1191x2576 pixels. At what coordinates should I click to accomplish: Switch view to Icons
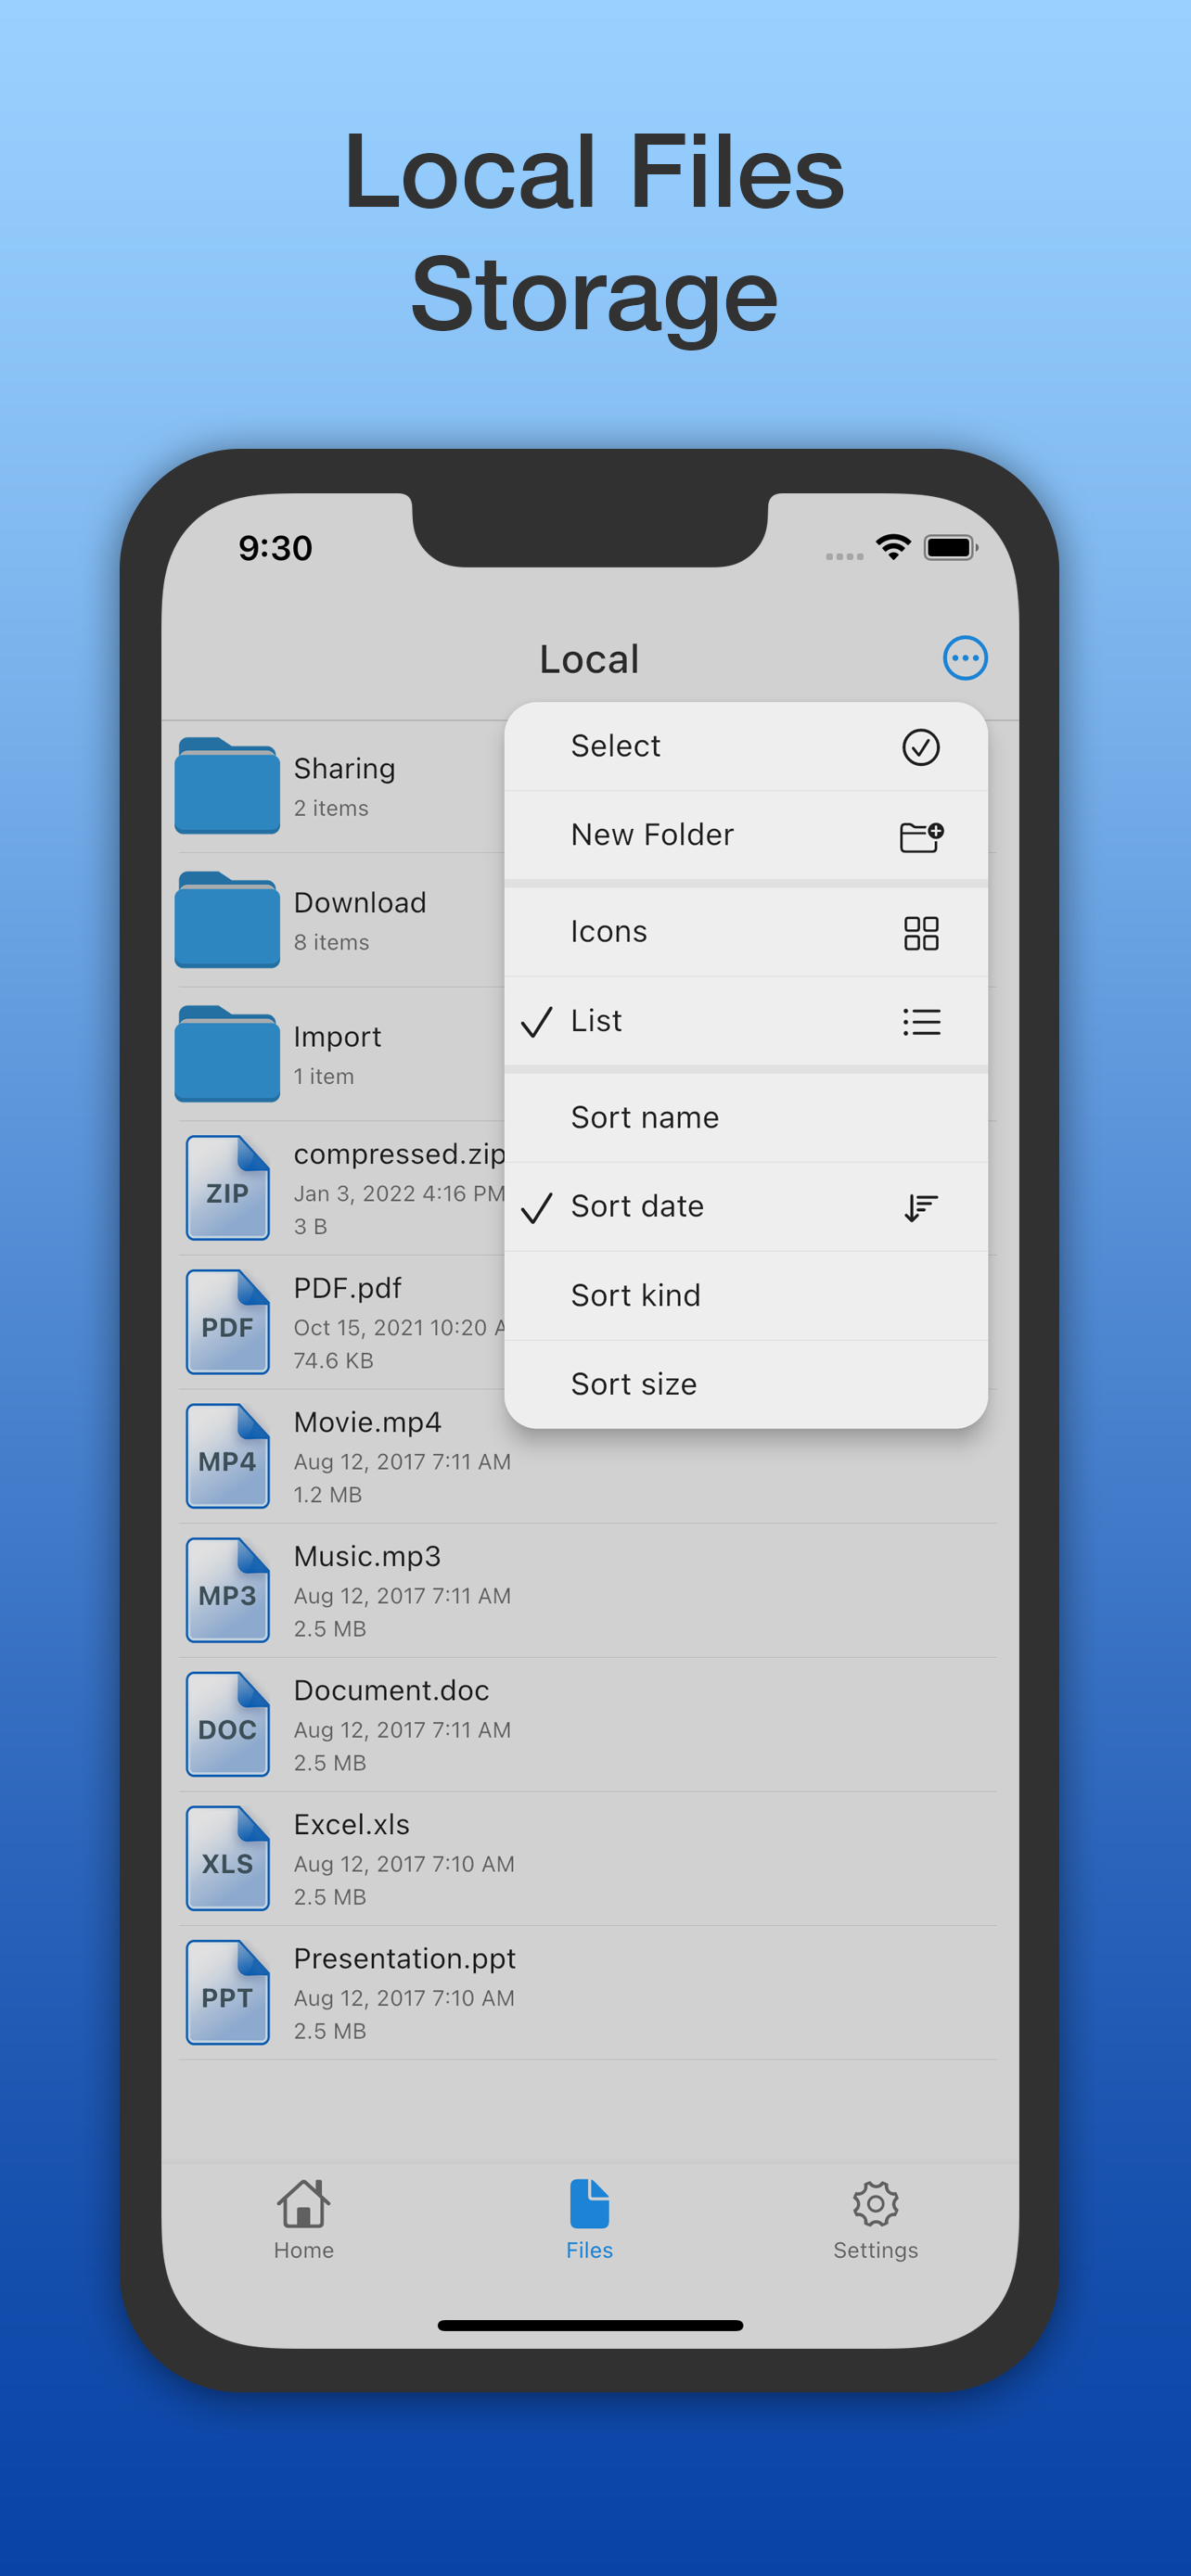click(746, 933)
